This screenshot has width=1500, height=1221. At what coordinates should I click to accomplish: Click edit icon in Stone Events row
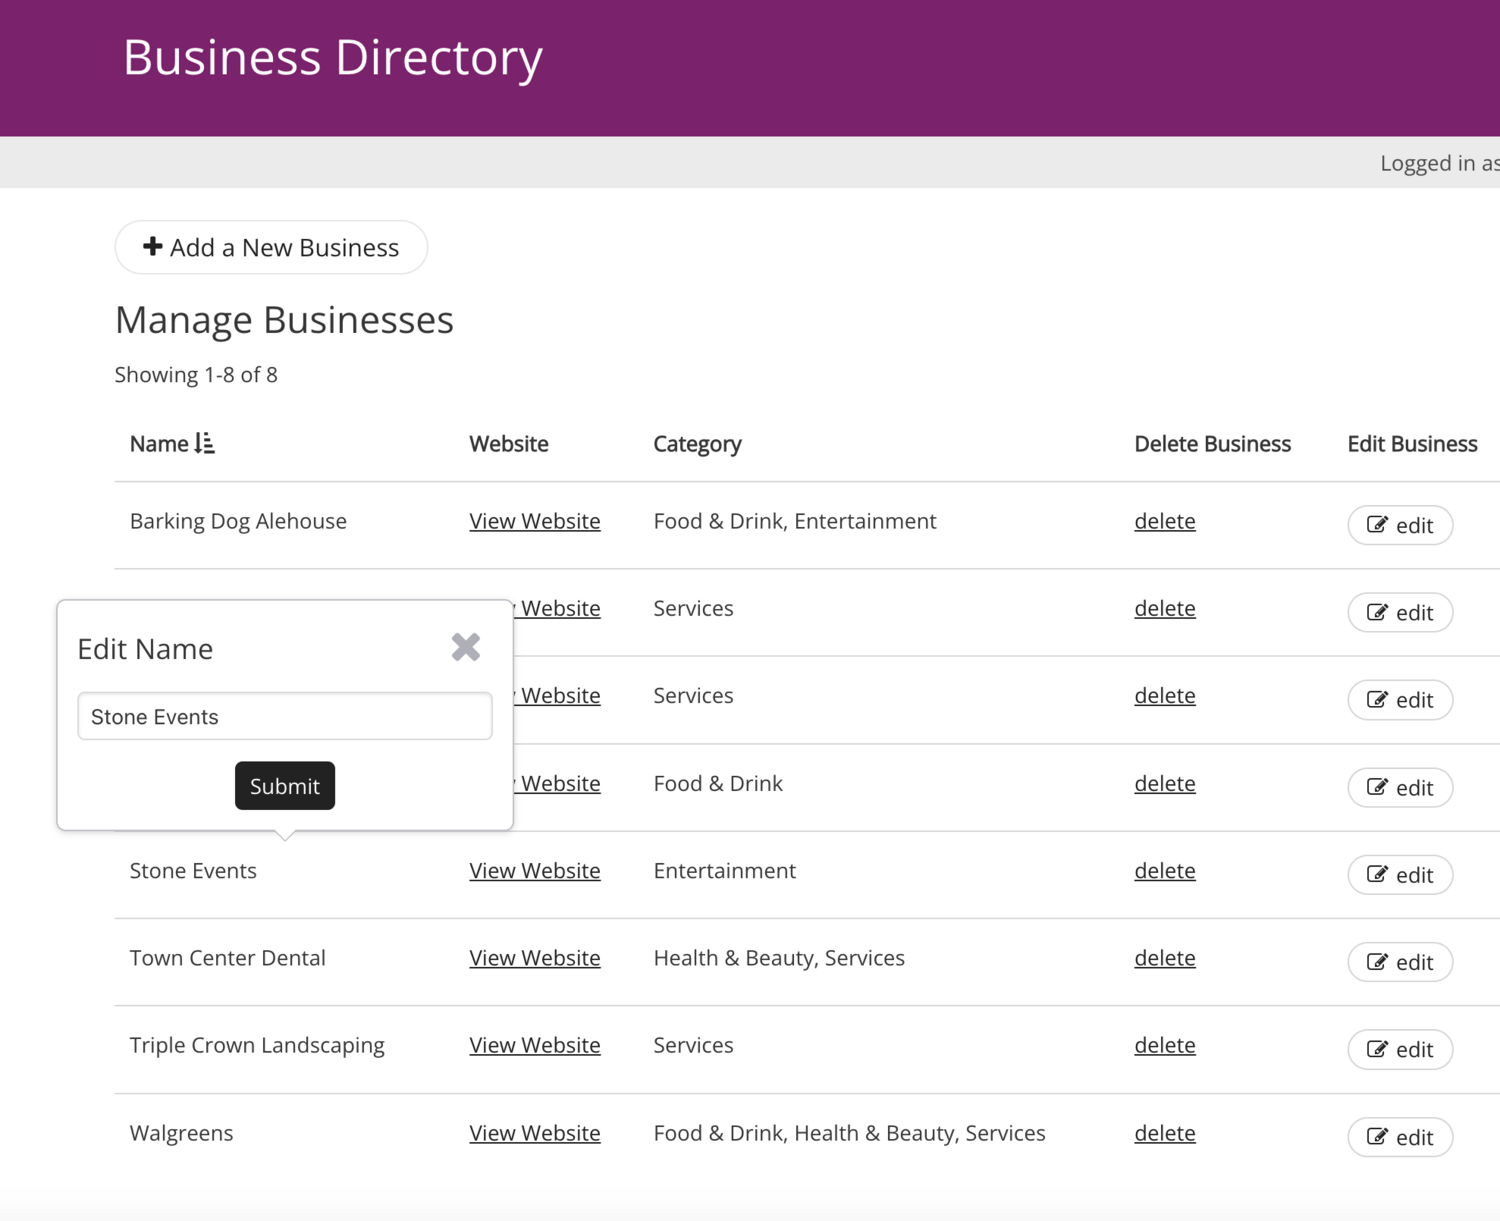click(1377, 874)
